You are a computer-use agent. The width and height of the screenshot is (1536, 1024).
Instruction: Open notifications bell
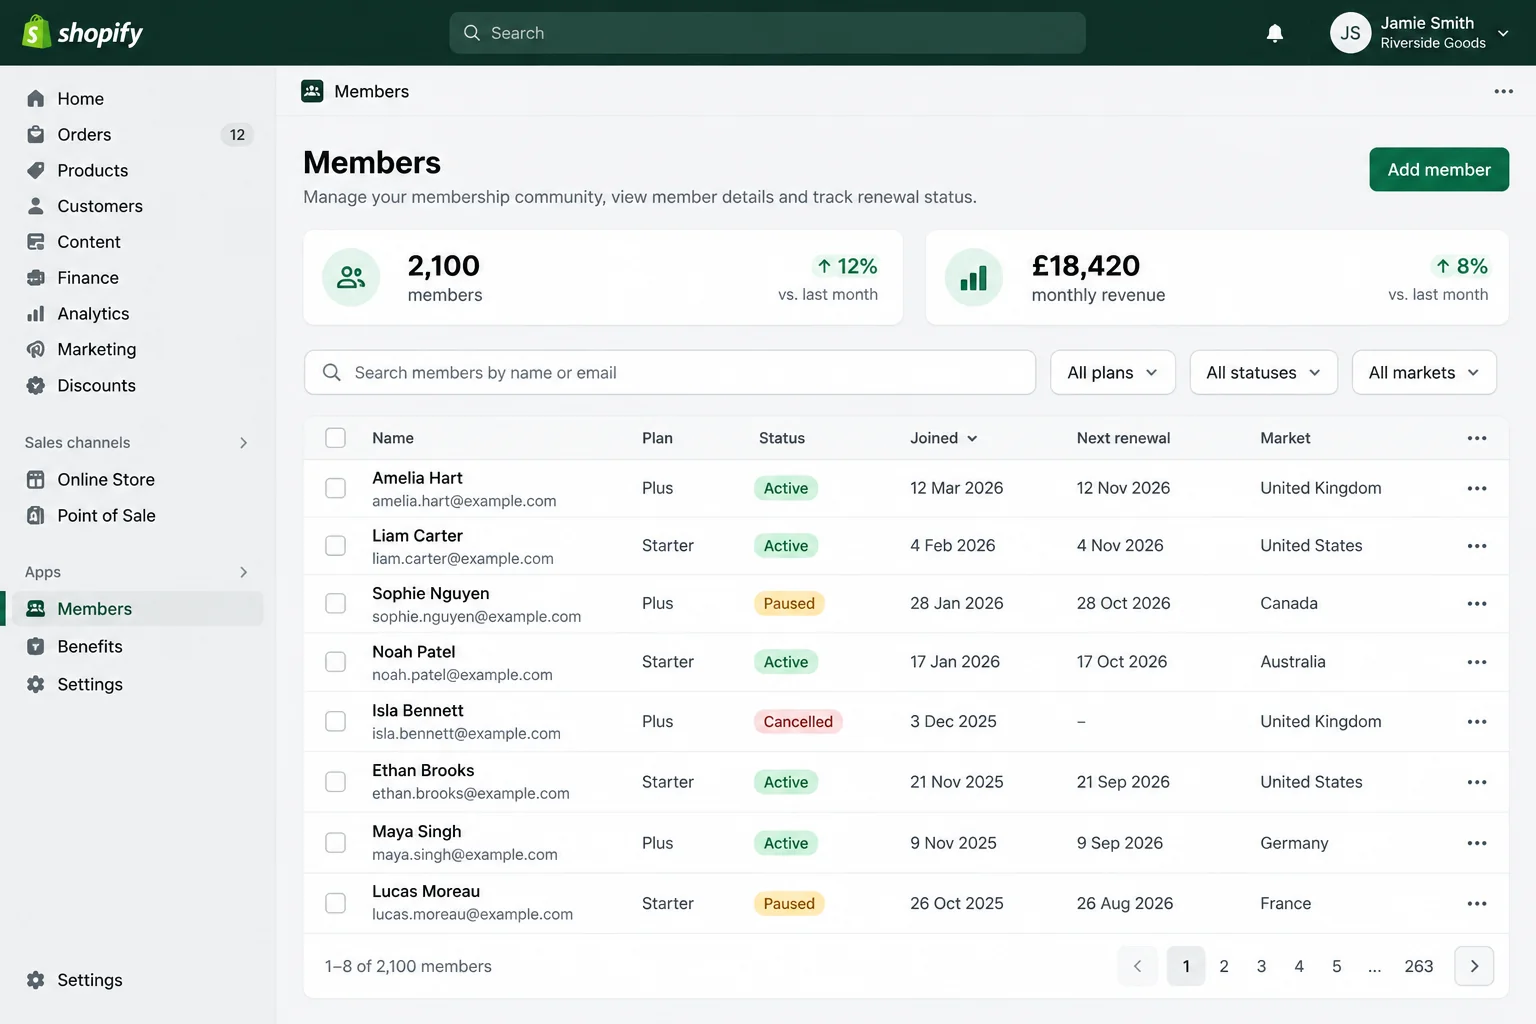1275,33
